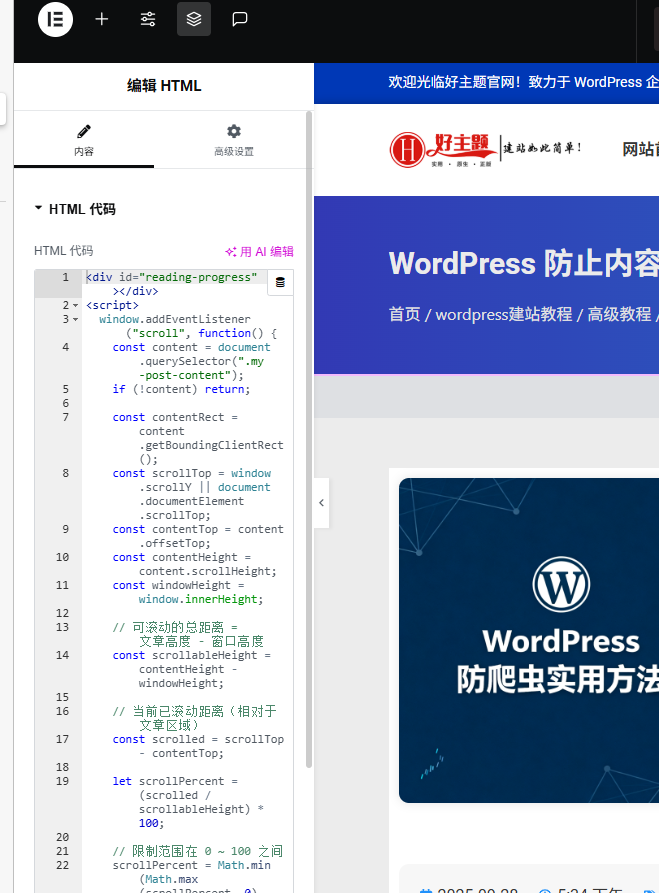Click the WordPress 防爬虫 featured image
This screenshot has width=659, height=893.
click(x=529, y=640)
